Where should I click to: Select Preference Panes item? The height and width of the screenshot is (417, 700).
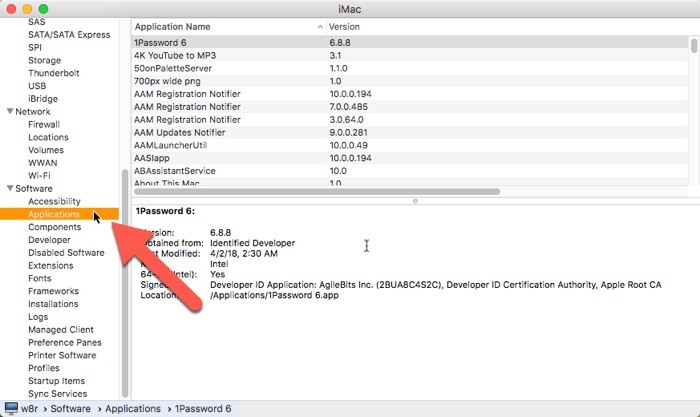tap(65, 342)
